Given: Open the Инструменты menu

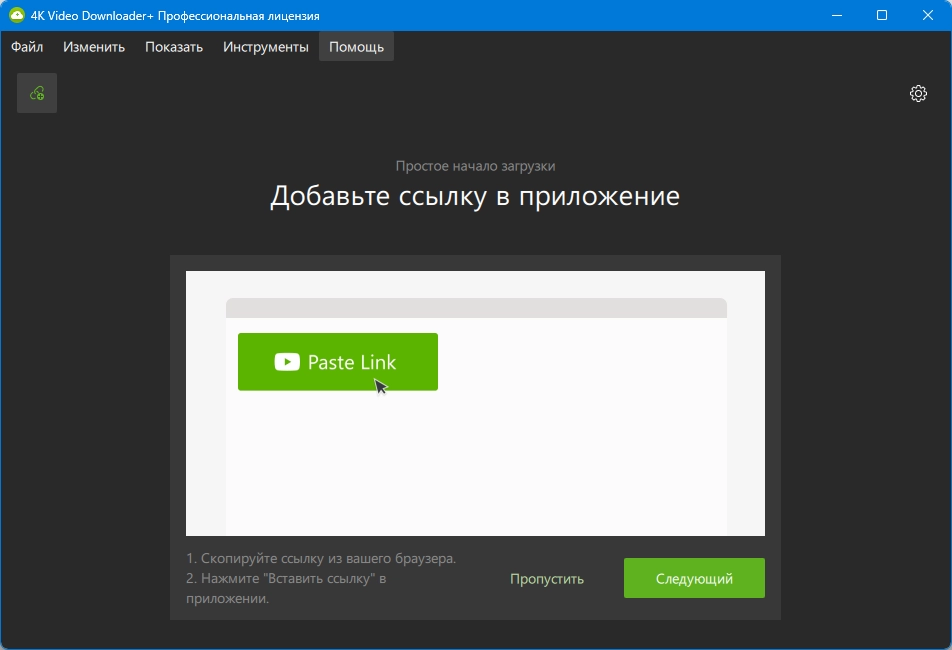Looking at the screenshot, I should (265, 47).
